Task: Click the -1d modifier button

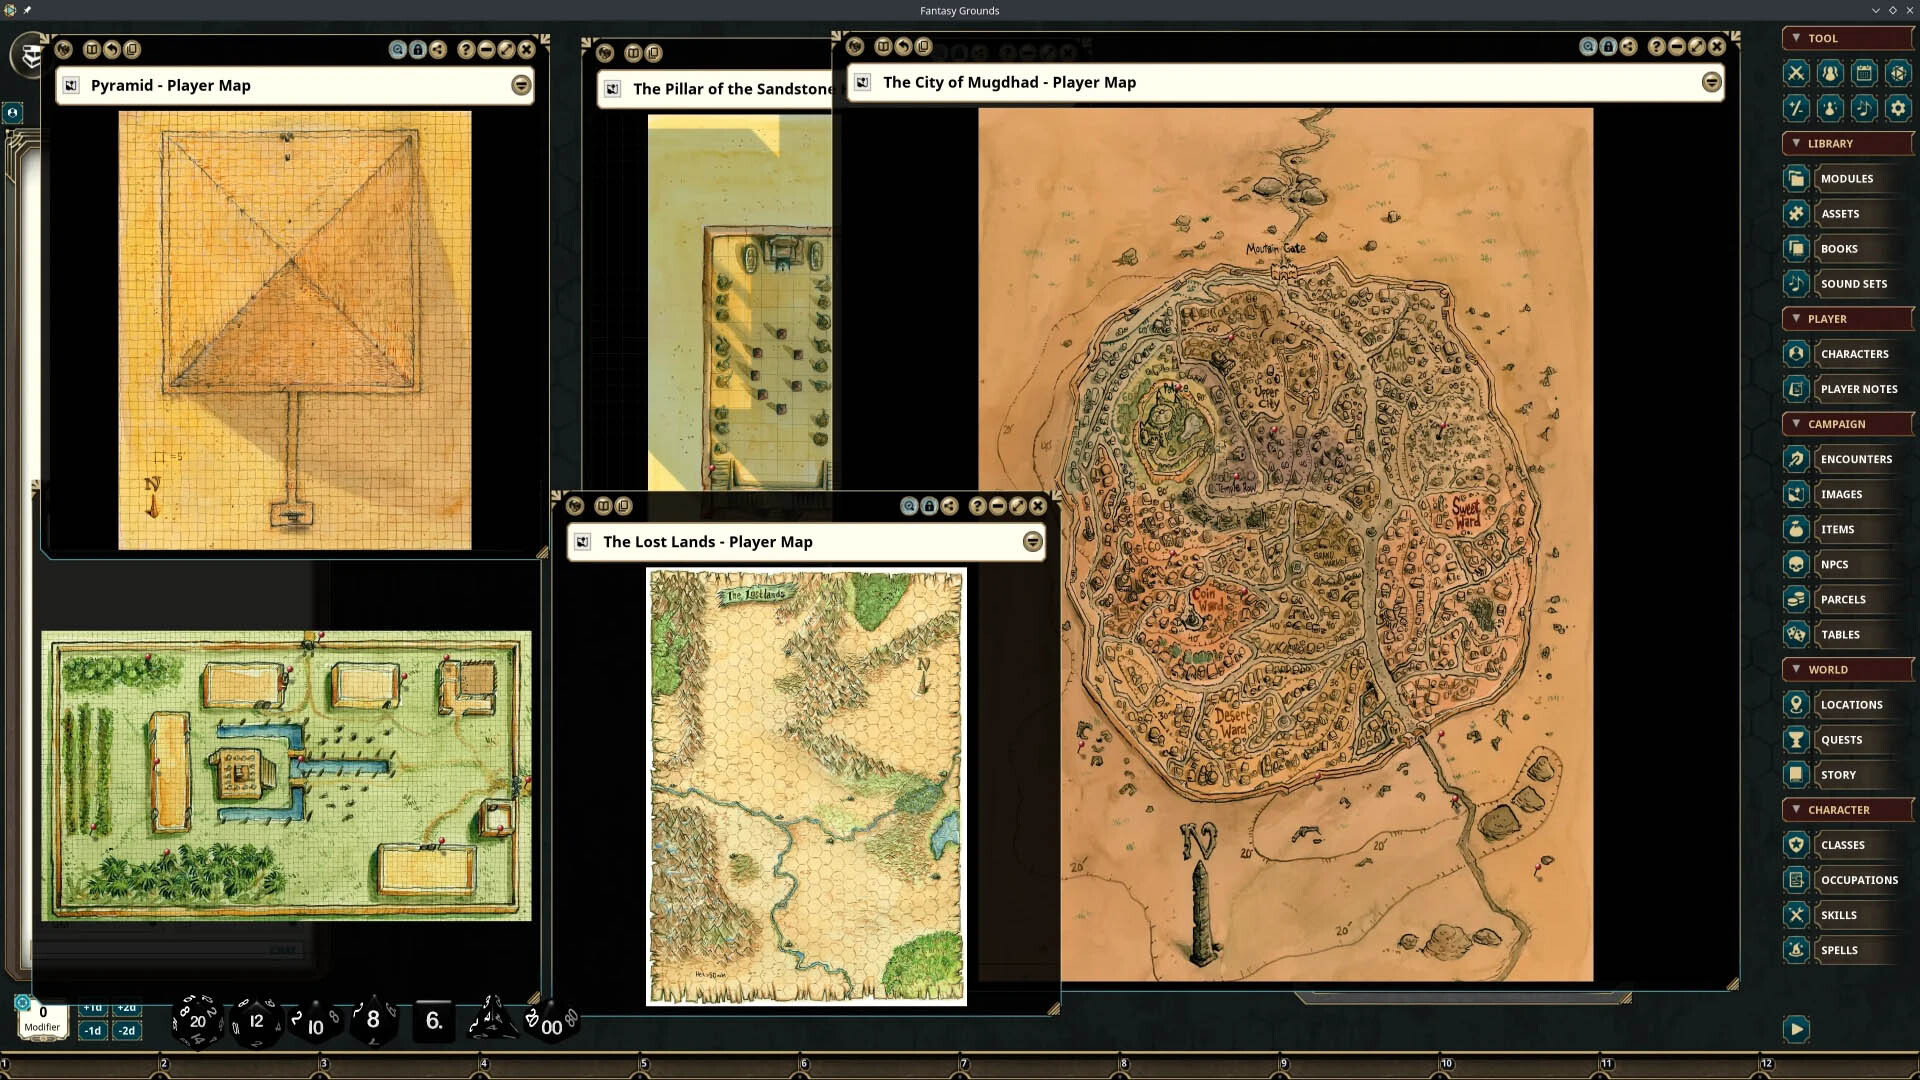Action: pyautogui.click(x=93, y=1031)
